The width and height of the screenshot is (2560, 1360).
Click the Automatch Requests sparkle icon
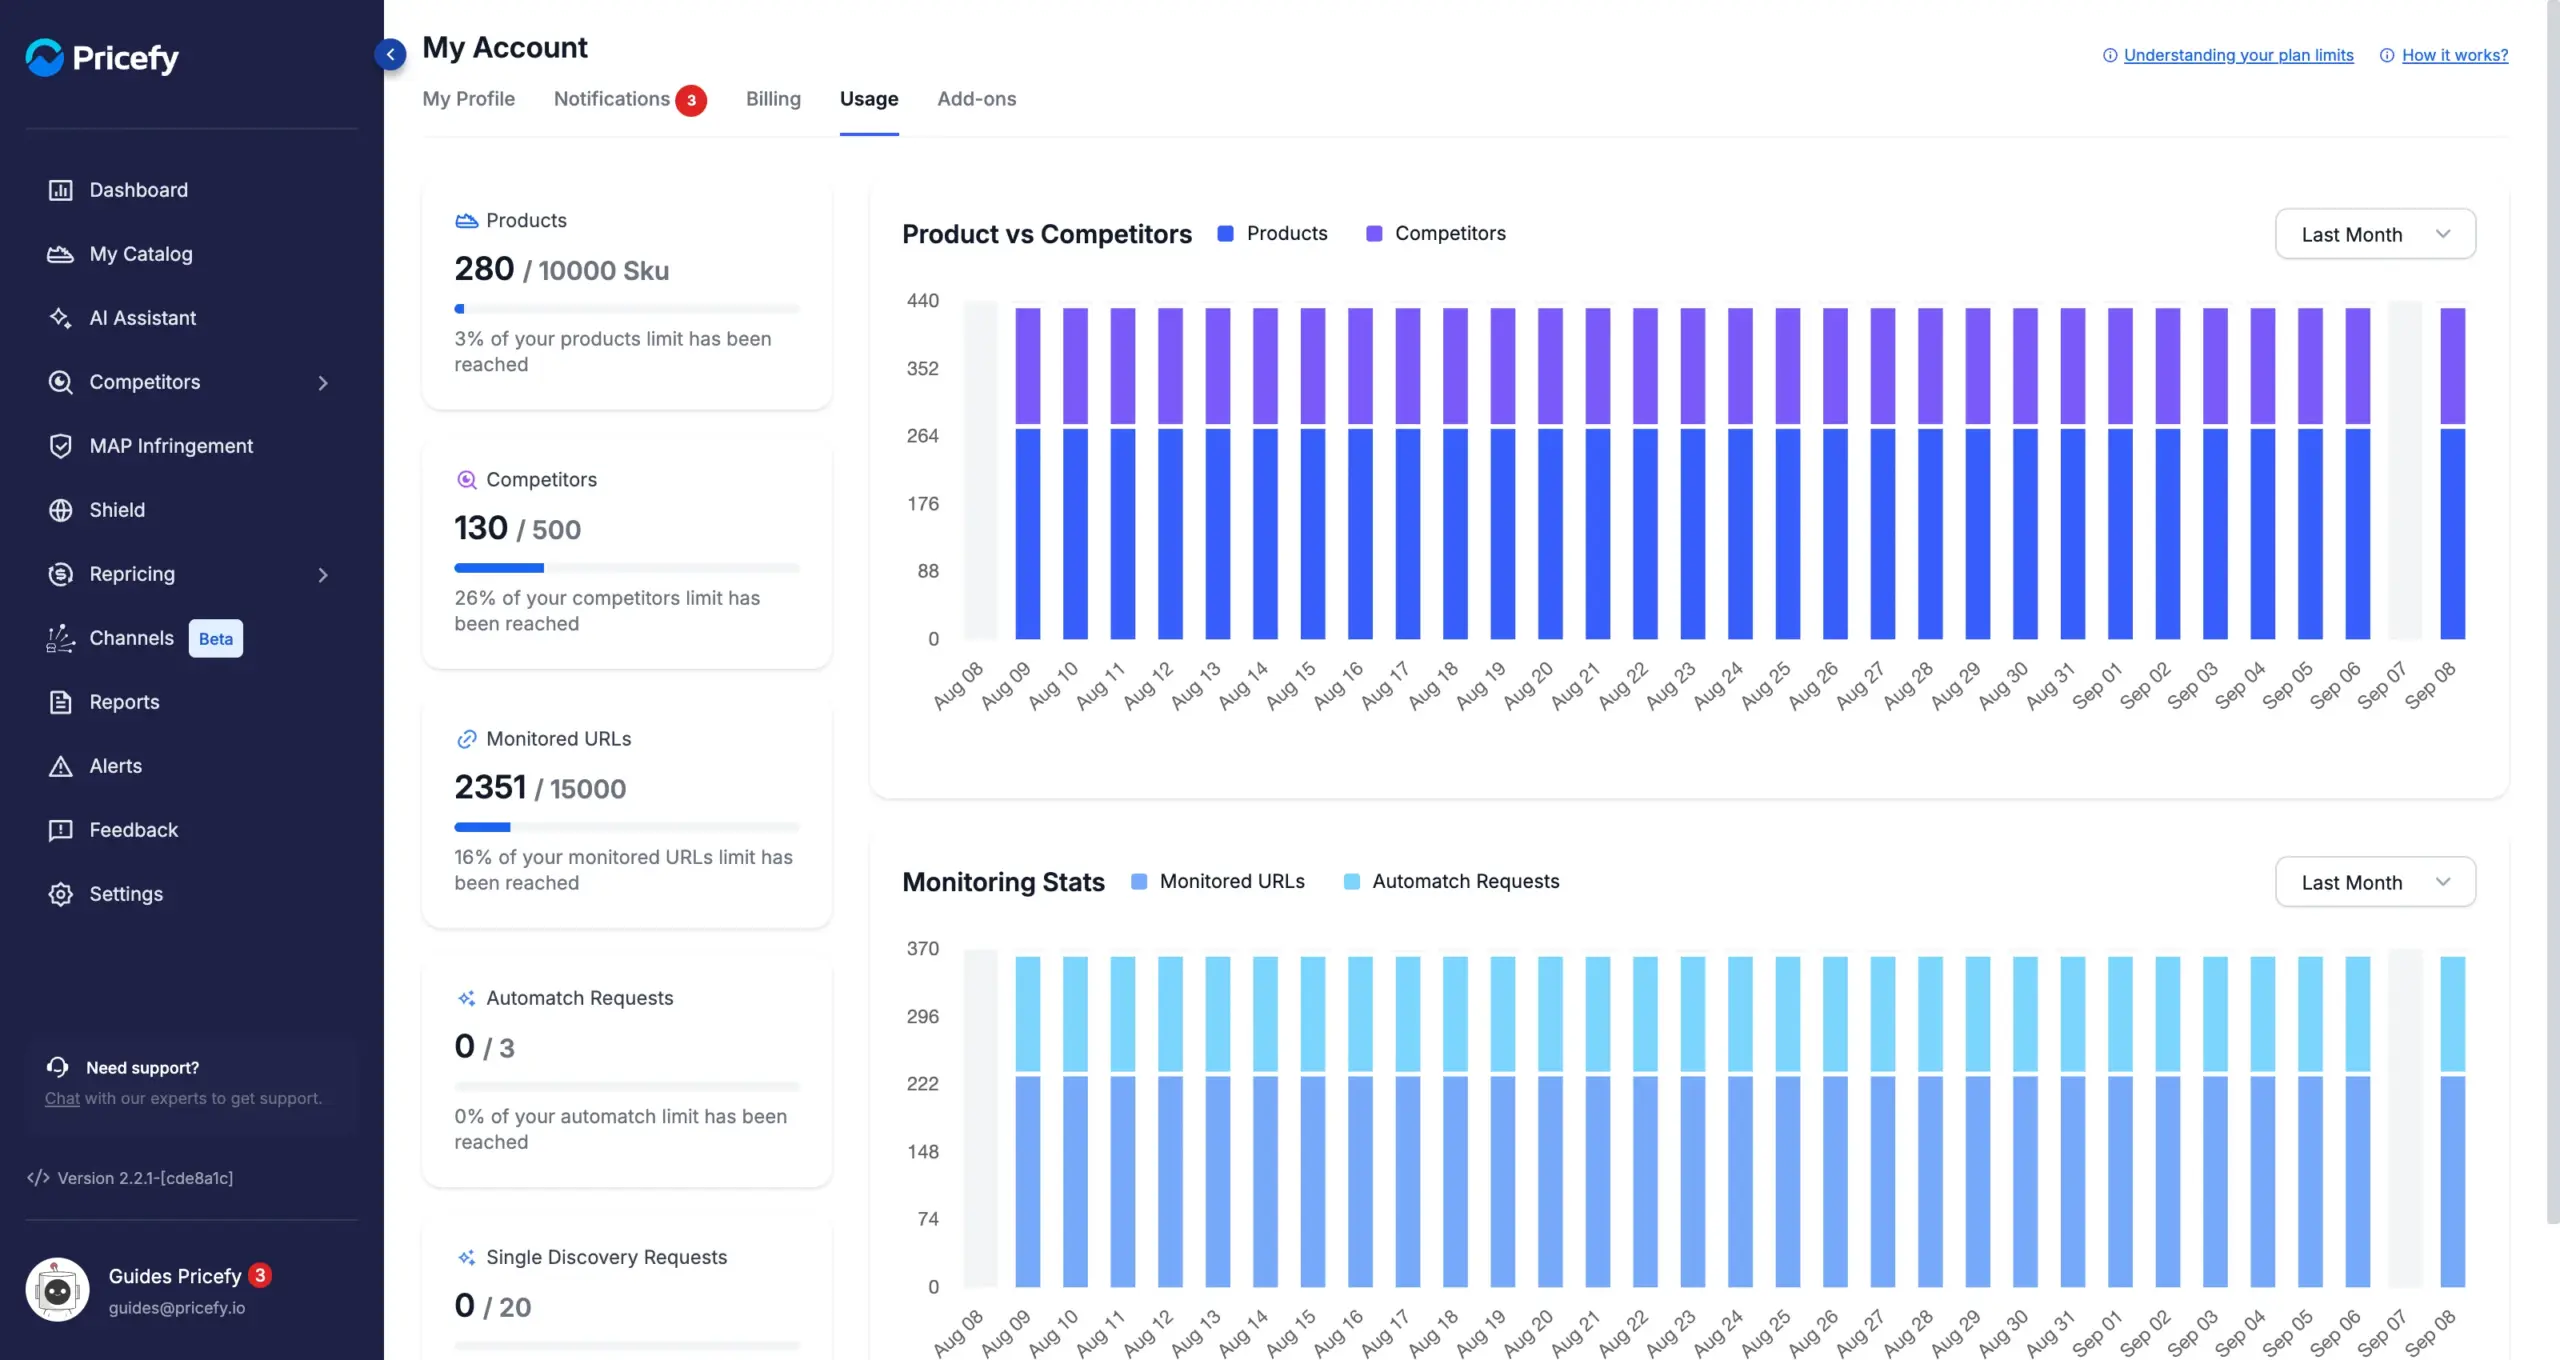(x=466, y=998)
